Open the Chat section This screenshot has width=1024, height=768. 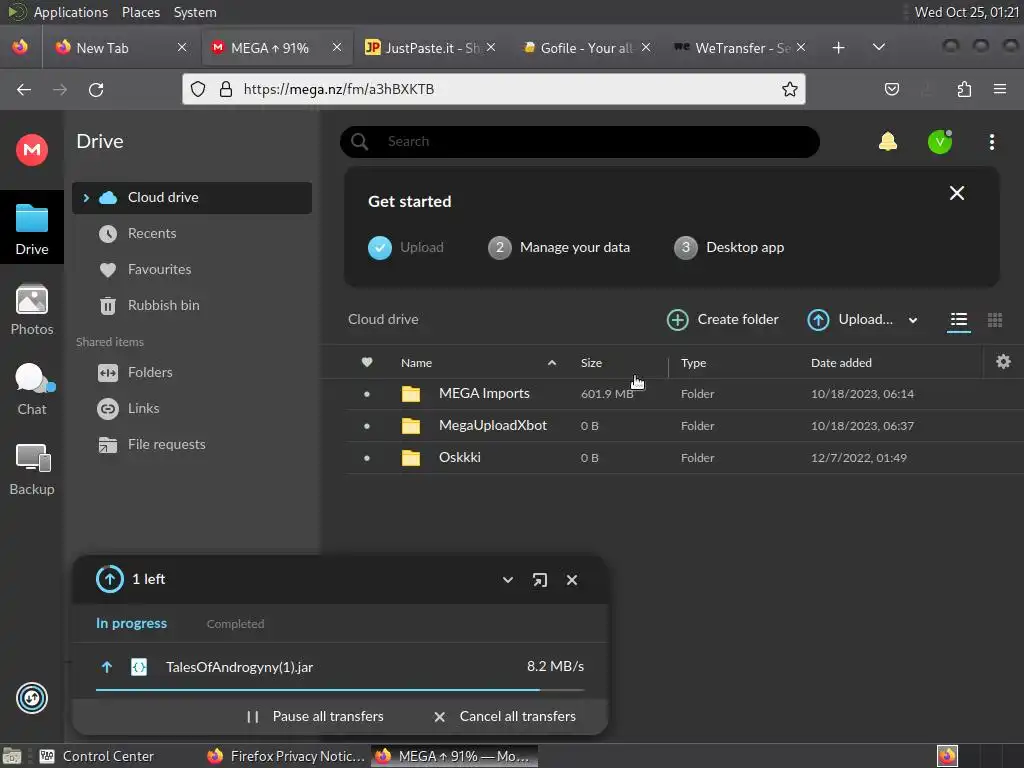pyautogui.click(x=31, y=390)
